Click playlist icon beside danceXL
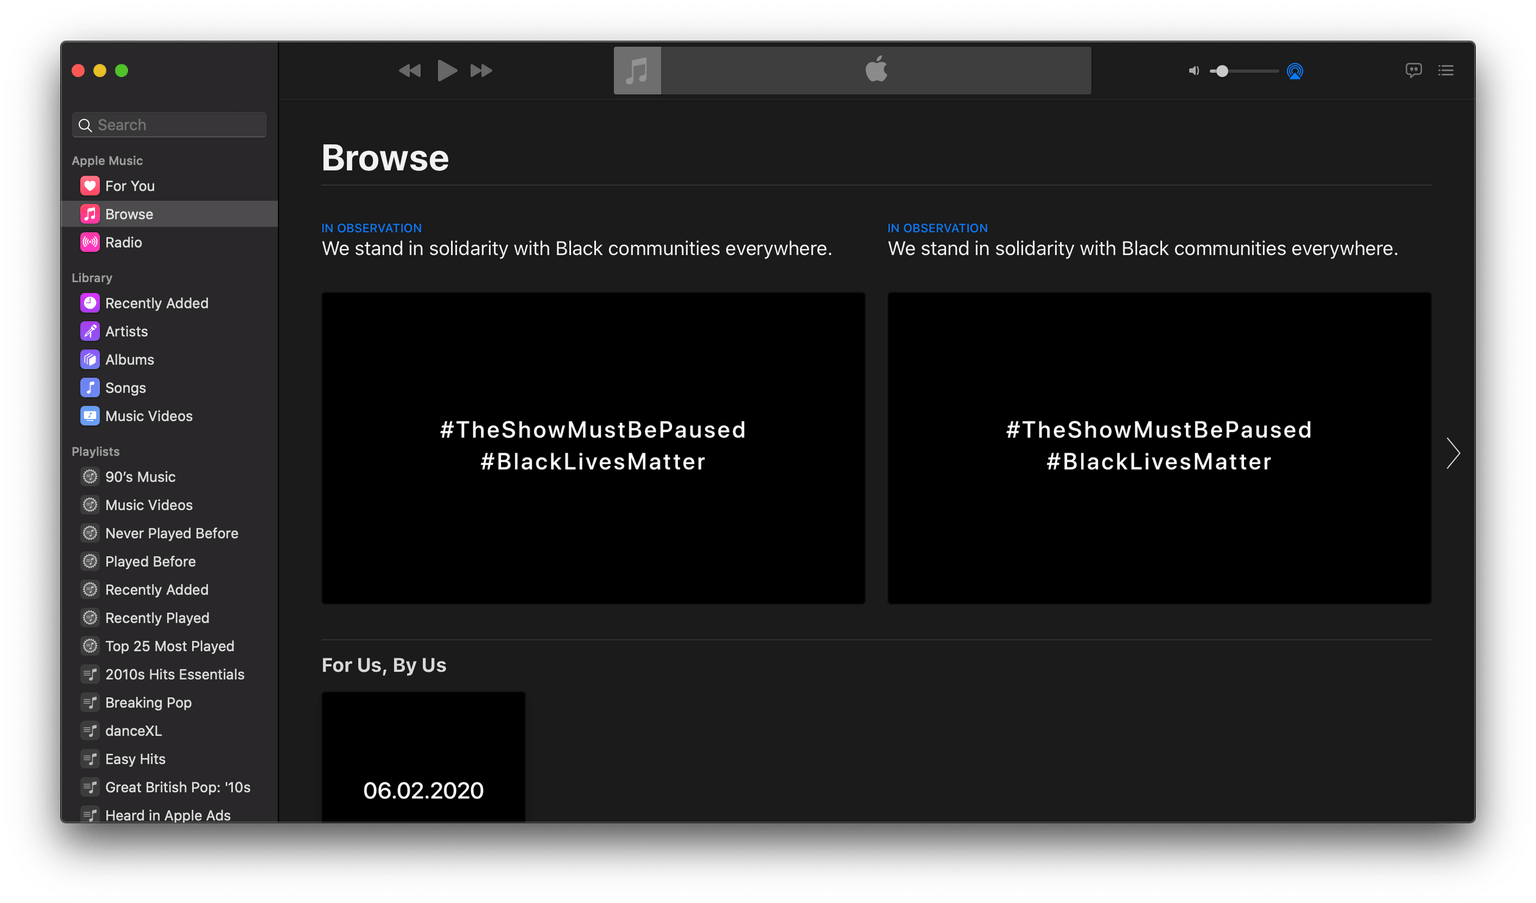 click(x=90, y=731)
